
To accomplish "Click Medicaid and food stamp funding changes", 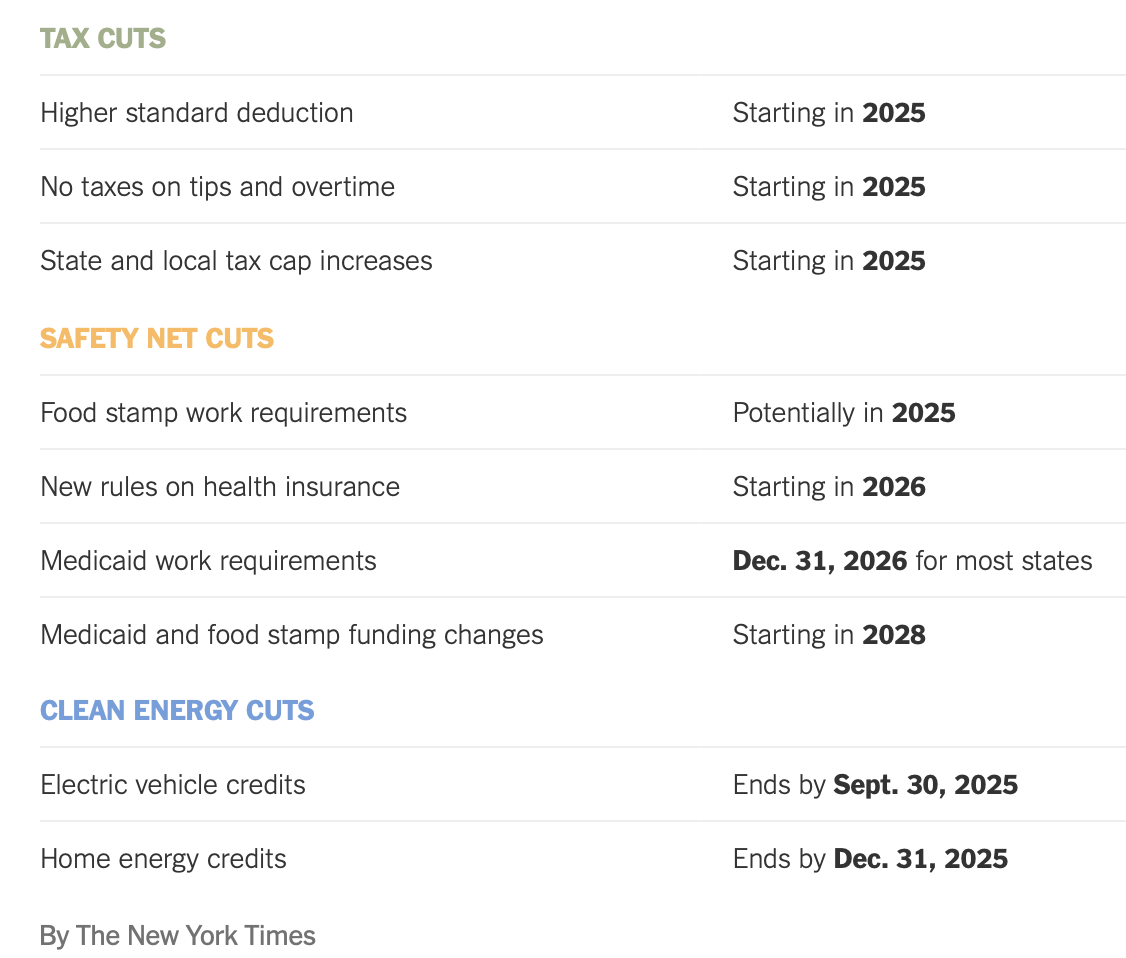I will 292,635.
